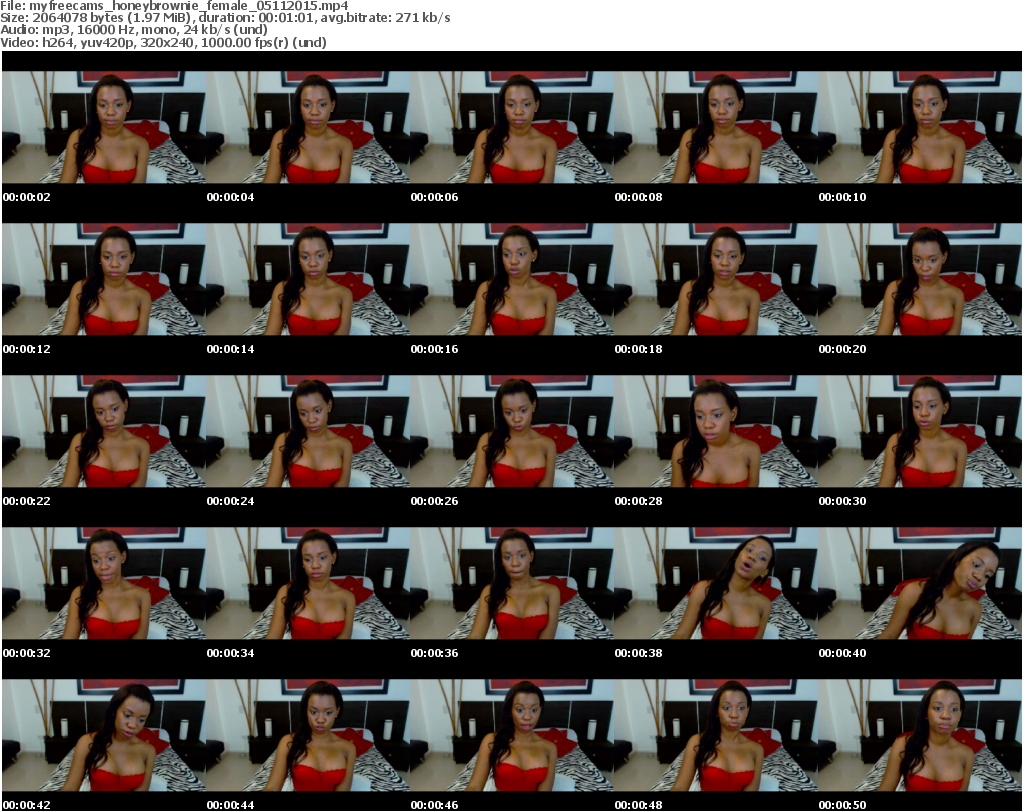Click the Size and duration info line
The image size is (1024, 811).
tap(225, 18)
